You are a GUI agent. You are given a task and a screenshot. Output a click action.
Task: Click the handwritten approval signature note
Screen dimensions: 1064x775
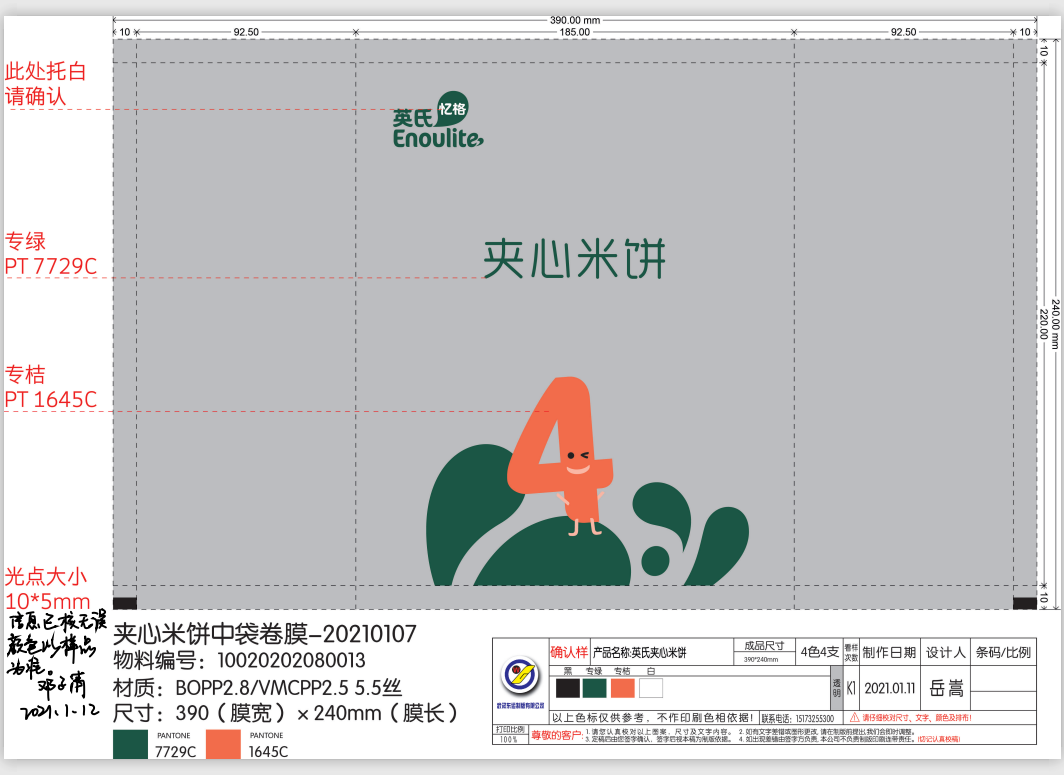pyautogui.click(x=56, y=665)
